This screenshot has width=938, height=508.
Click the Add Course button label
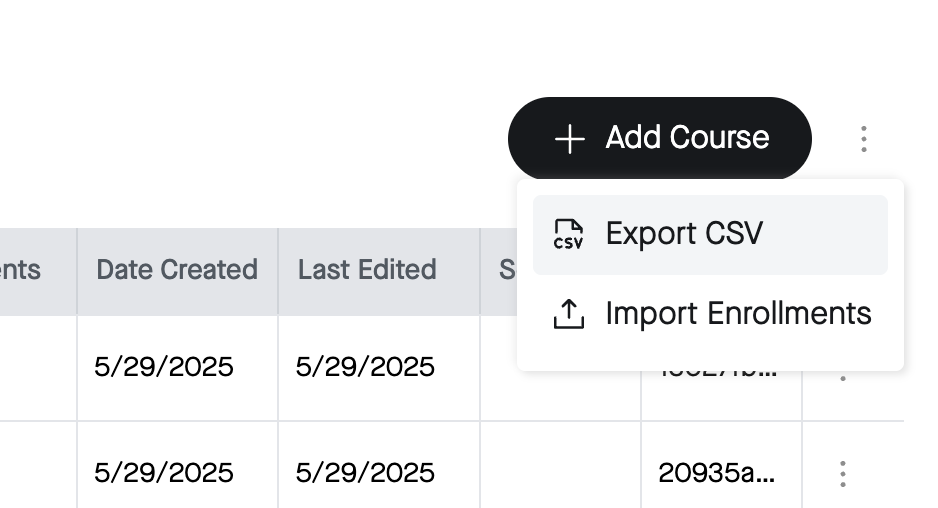(x=687, y=138)
